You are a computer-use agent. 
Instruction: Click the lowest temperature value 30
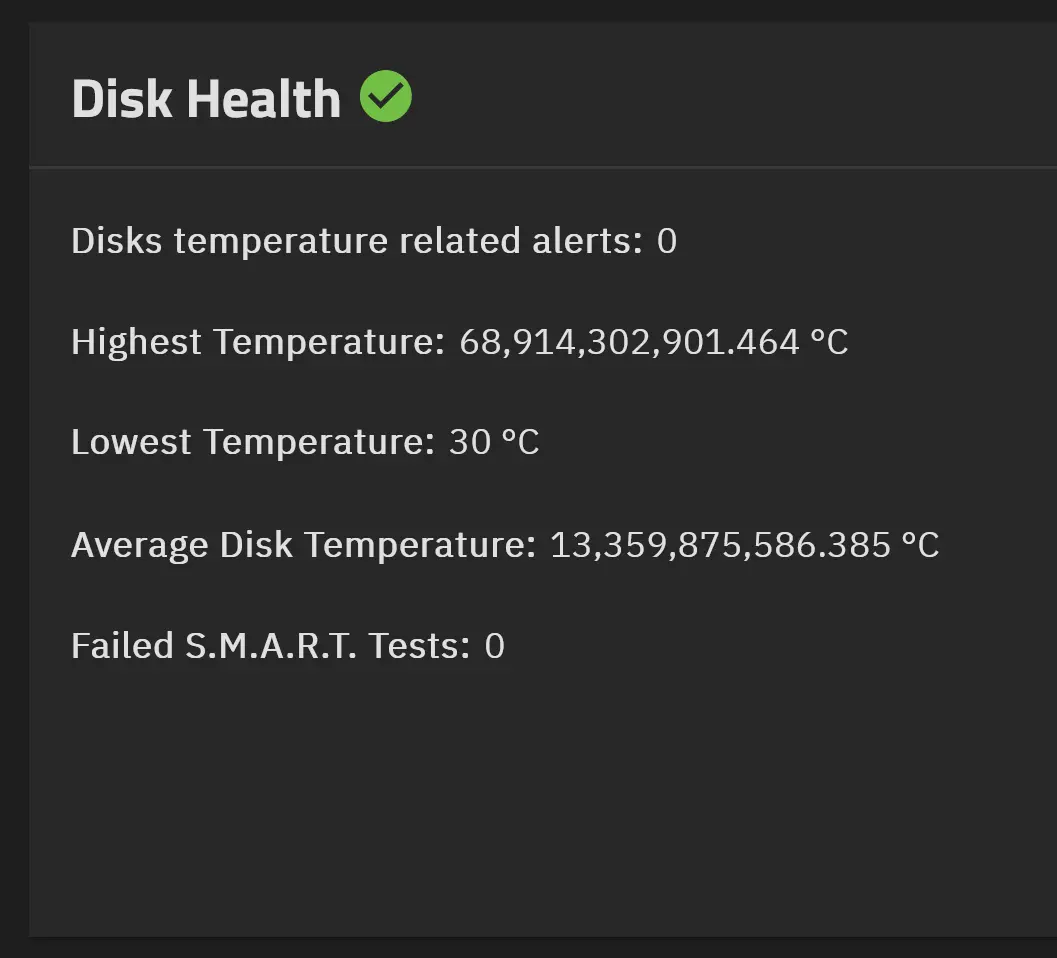(x=470, y=443)
